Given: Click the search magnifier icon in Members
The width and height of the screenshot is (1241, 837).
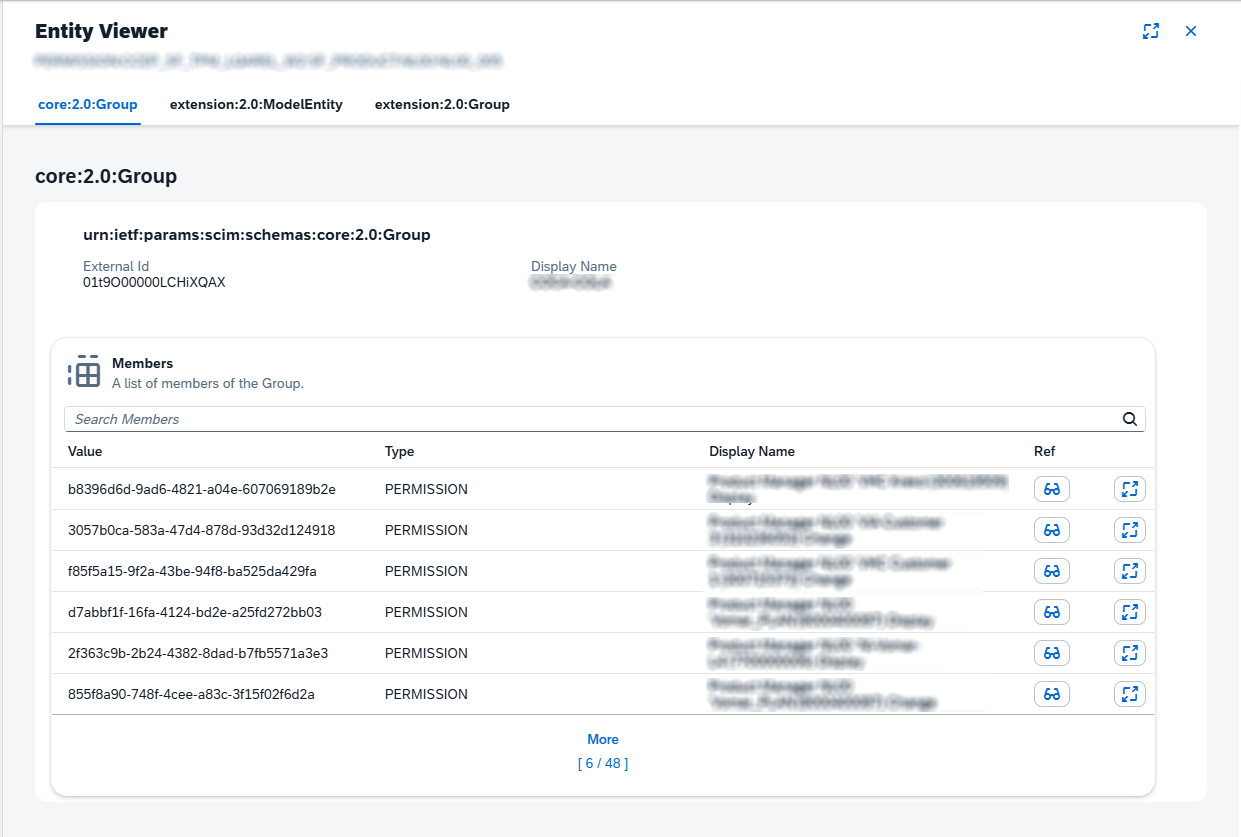Looking at the screenshot, I should pyautogui.click(x=1129, y=419).
